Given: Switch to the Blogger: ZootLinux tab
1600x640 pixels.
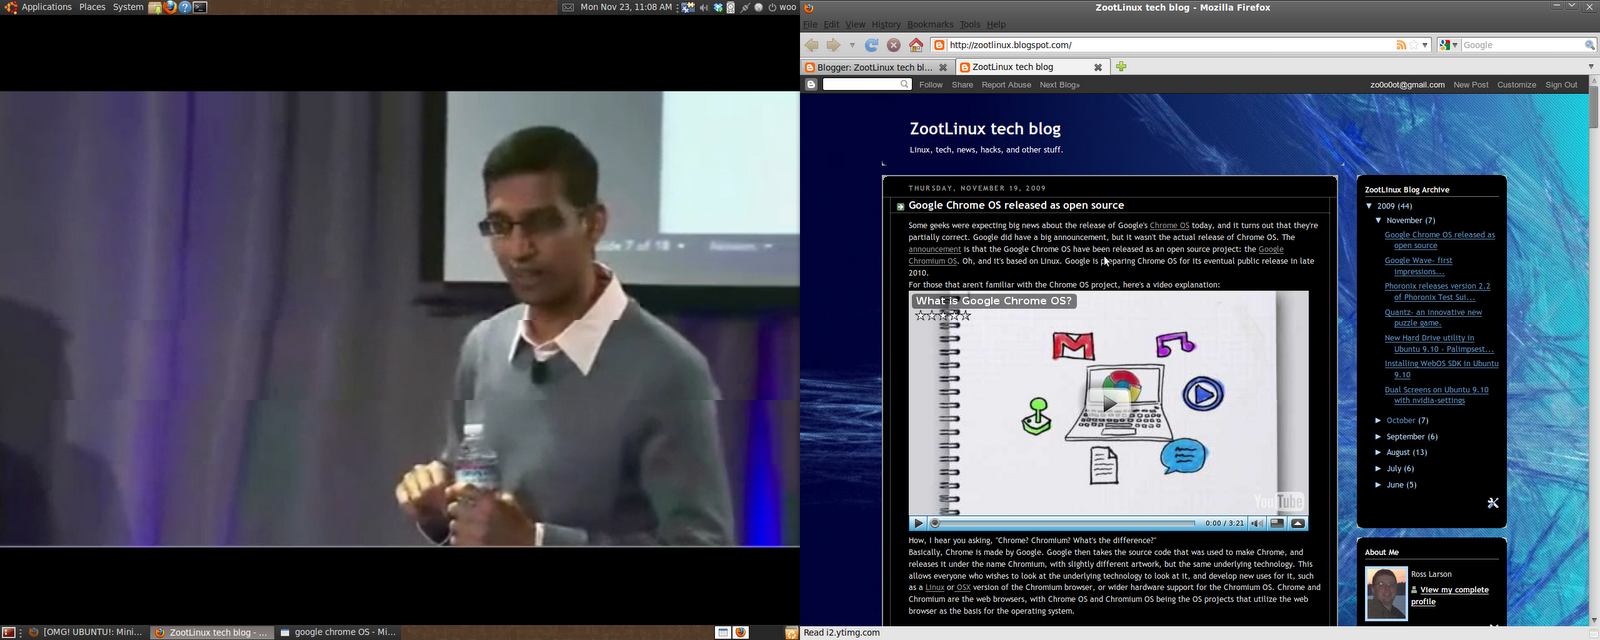Looking at the screenshot, I should point(875,67).
